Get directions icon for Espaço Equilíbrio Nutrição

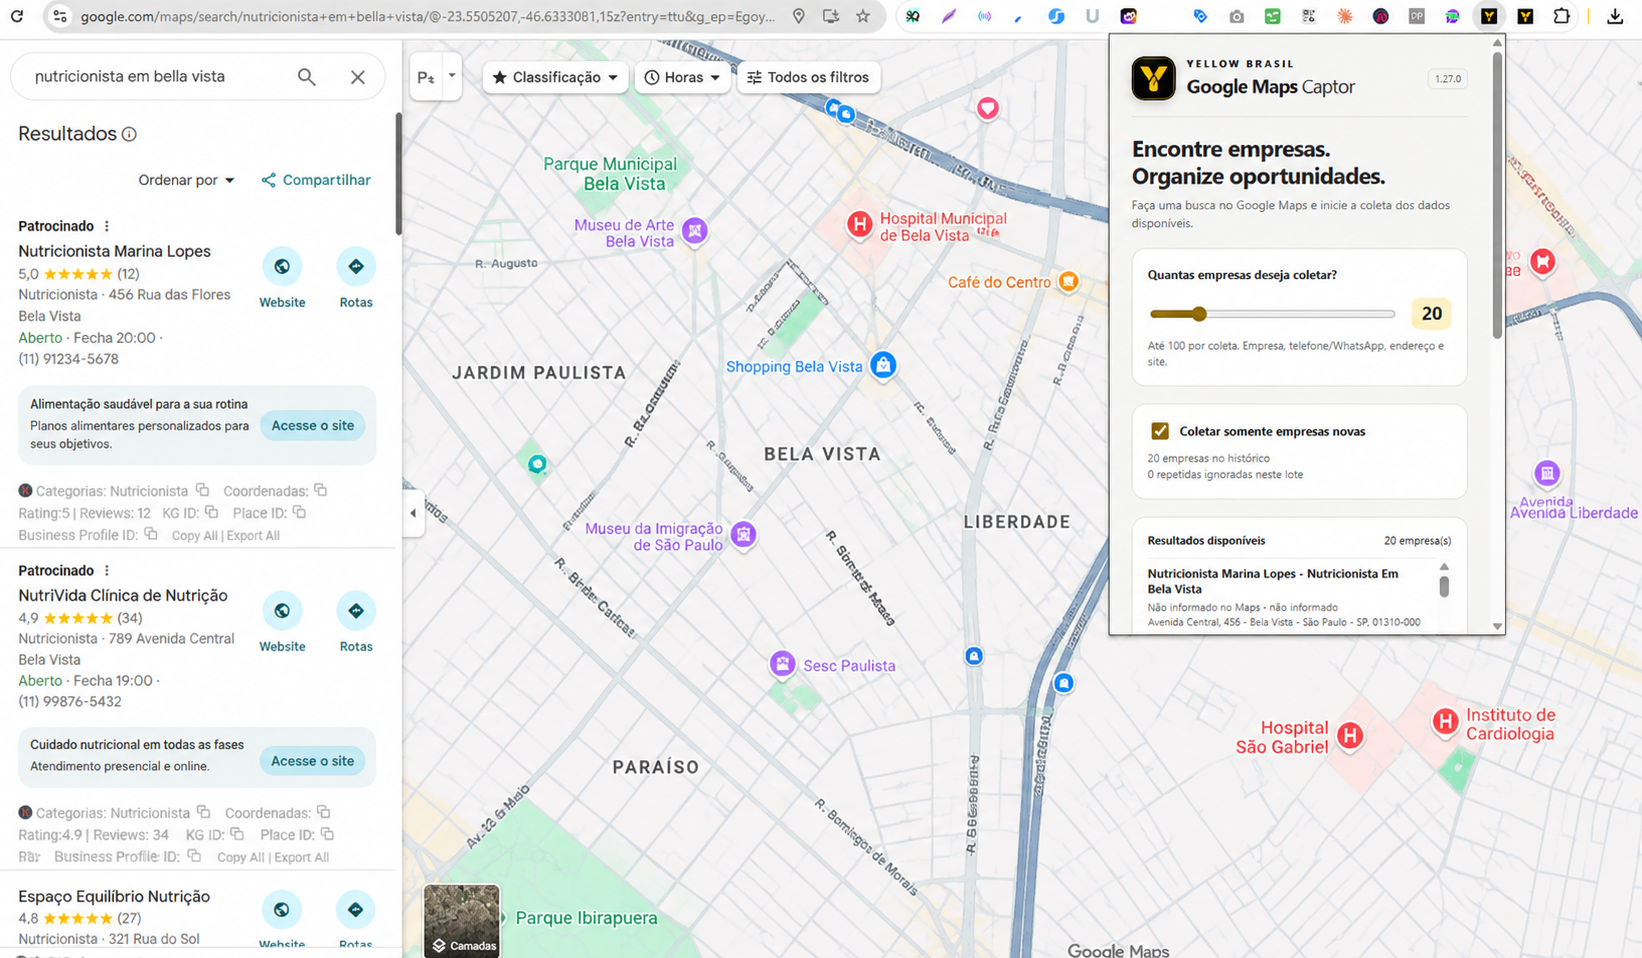click(x=356, y=910)
